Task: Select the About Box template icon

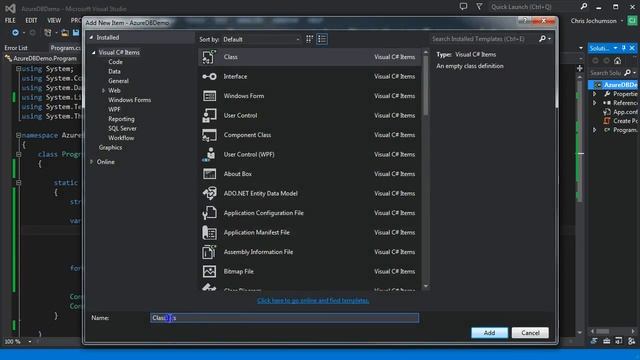Action: [209, 174]
